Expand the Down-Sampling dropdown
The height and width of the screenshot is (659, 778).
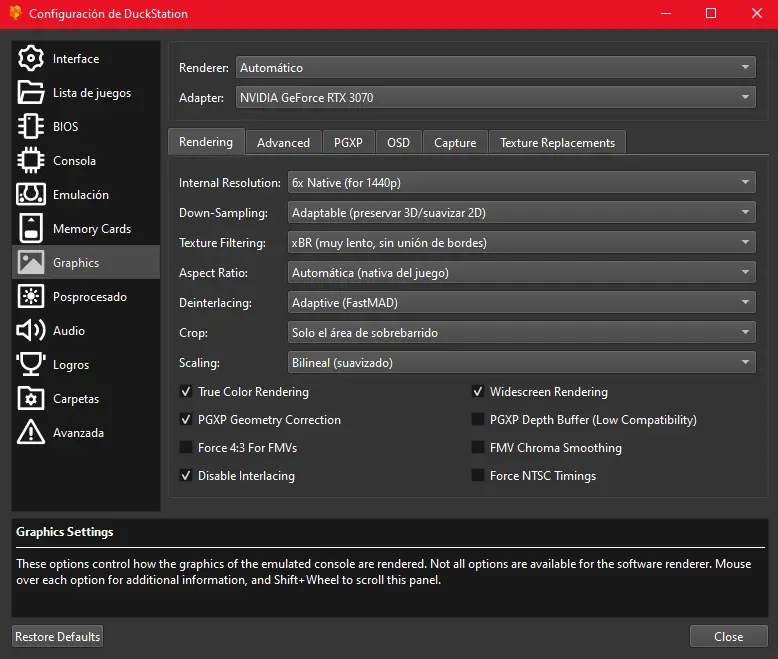click(x=521, y=212)
